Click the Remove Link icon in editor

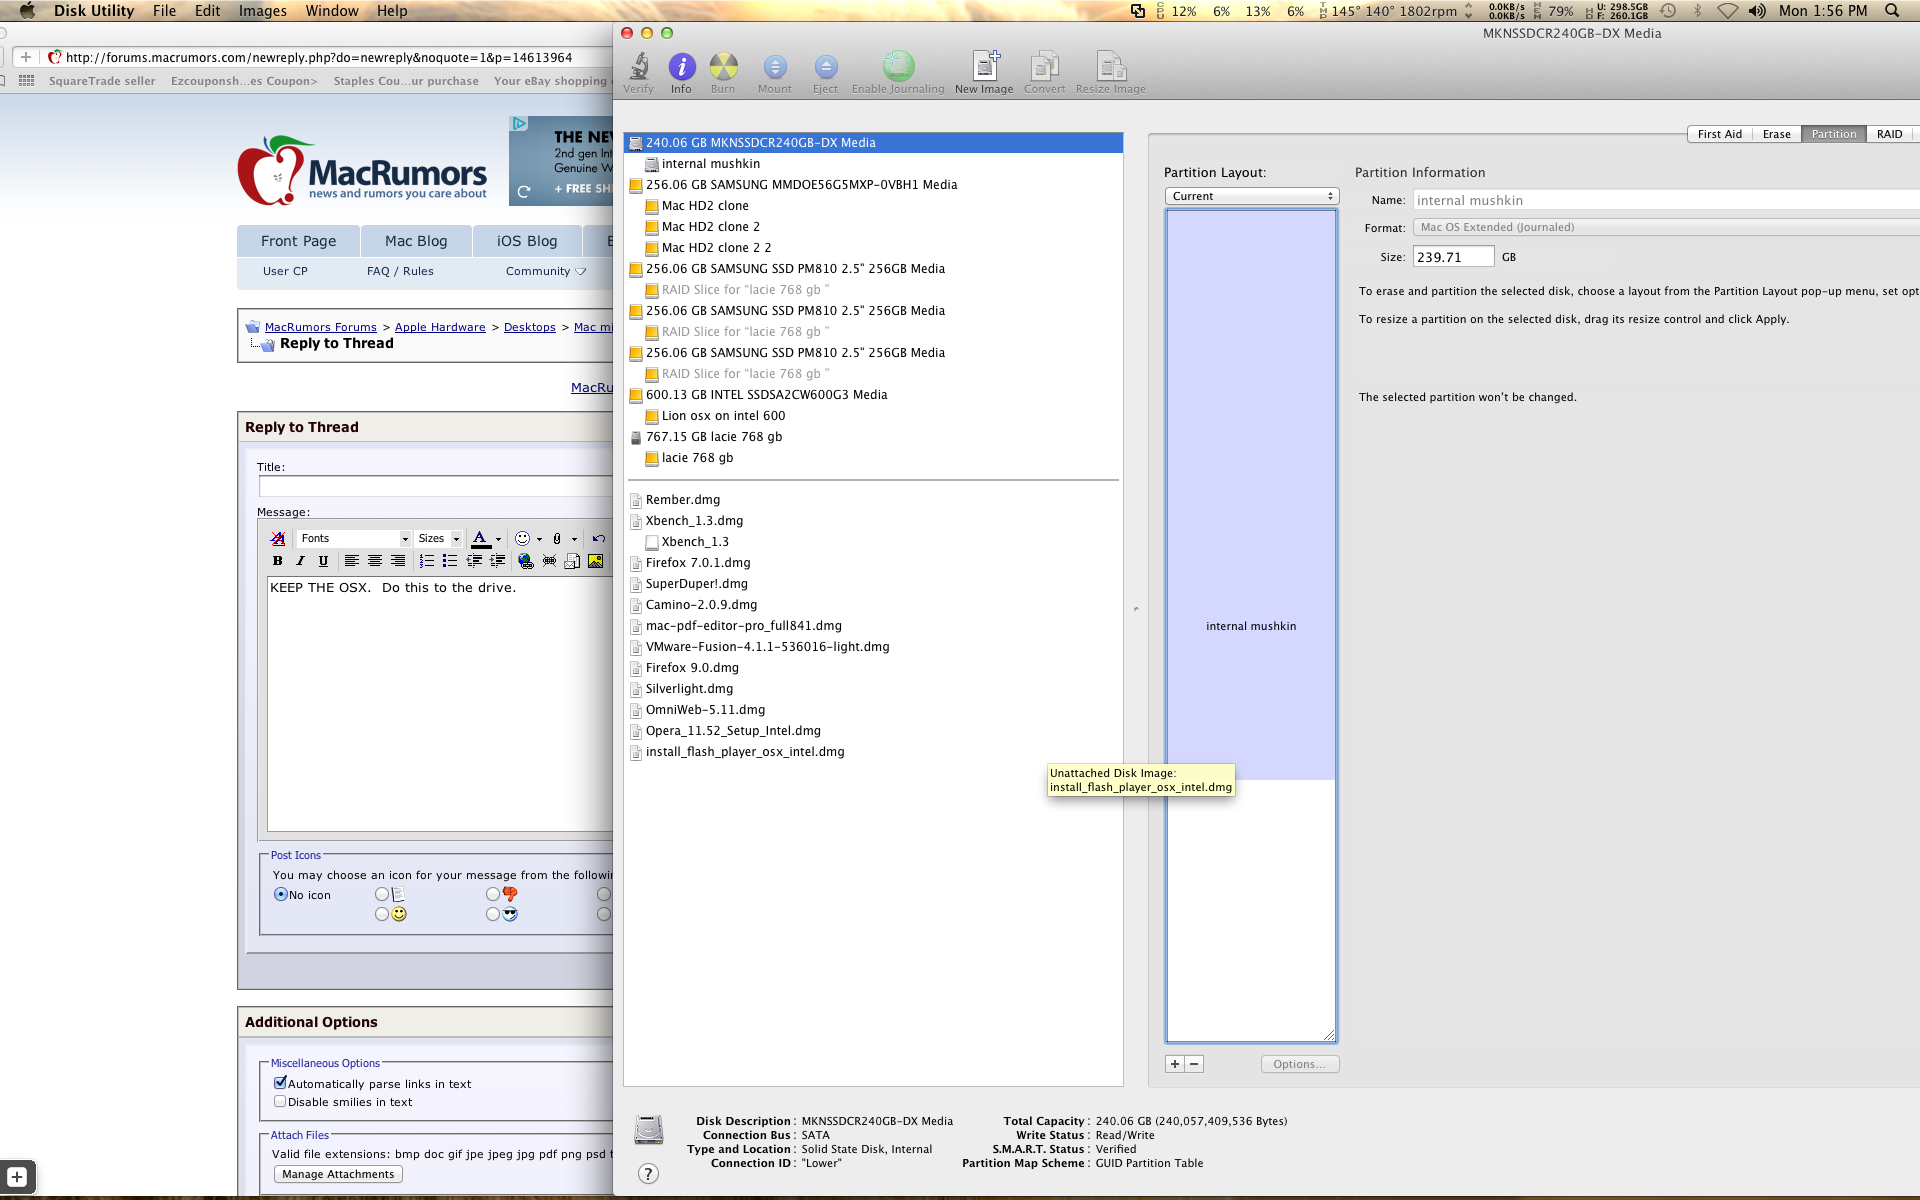click(549, 561)
